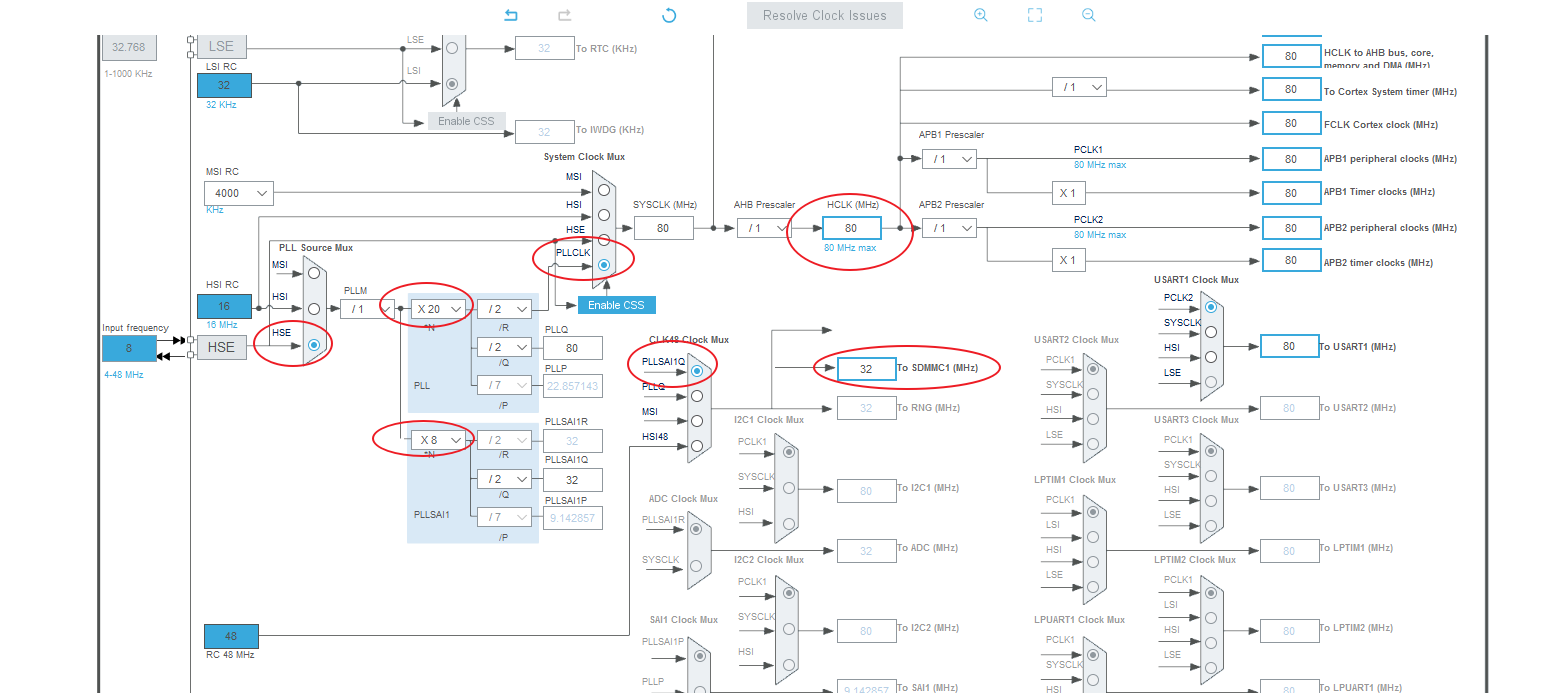Open the PLL X 20 multiplier dropdown
Viewport: 1552px width, 697px height.
439,309
